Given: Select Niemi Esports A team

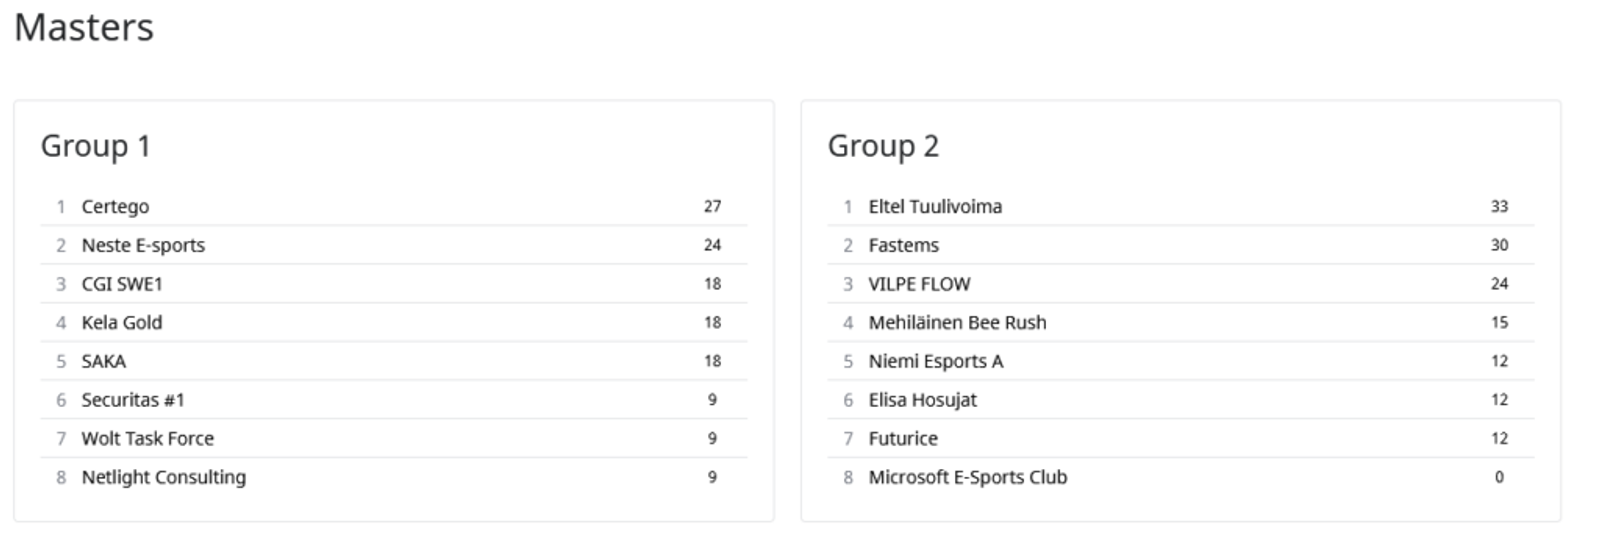Looking at the screenshot, I should 935,361.
